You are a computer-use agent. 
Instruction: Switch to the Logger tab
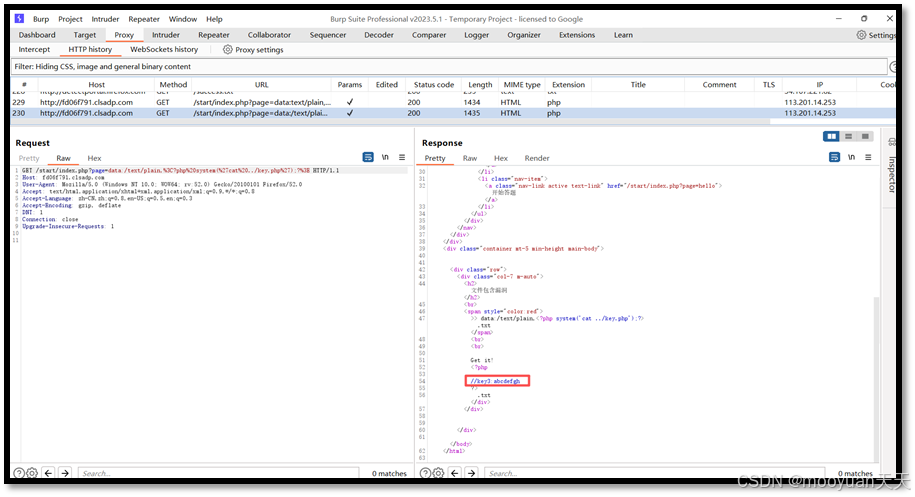(x=476, y=35)
